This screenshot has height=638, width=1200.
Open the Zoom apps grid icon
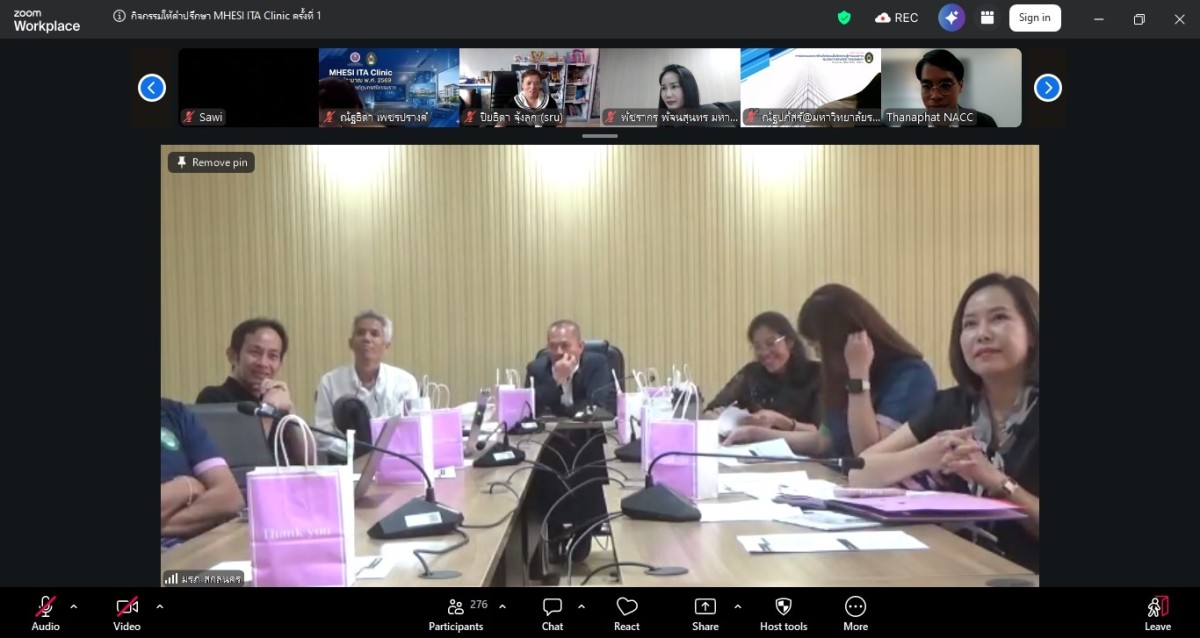click(987, 18)
